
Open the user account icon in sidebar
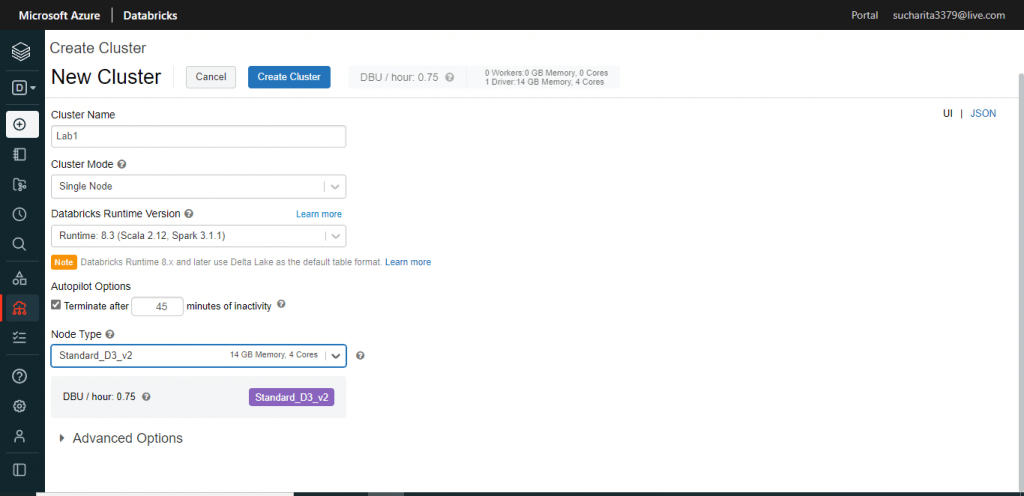click(20, 436)
